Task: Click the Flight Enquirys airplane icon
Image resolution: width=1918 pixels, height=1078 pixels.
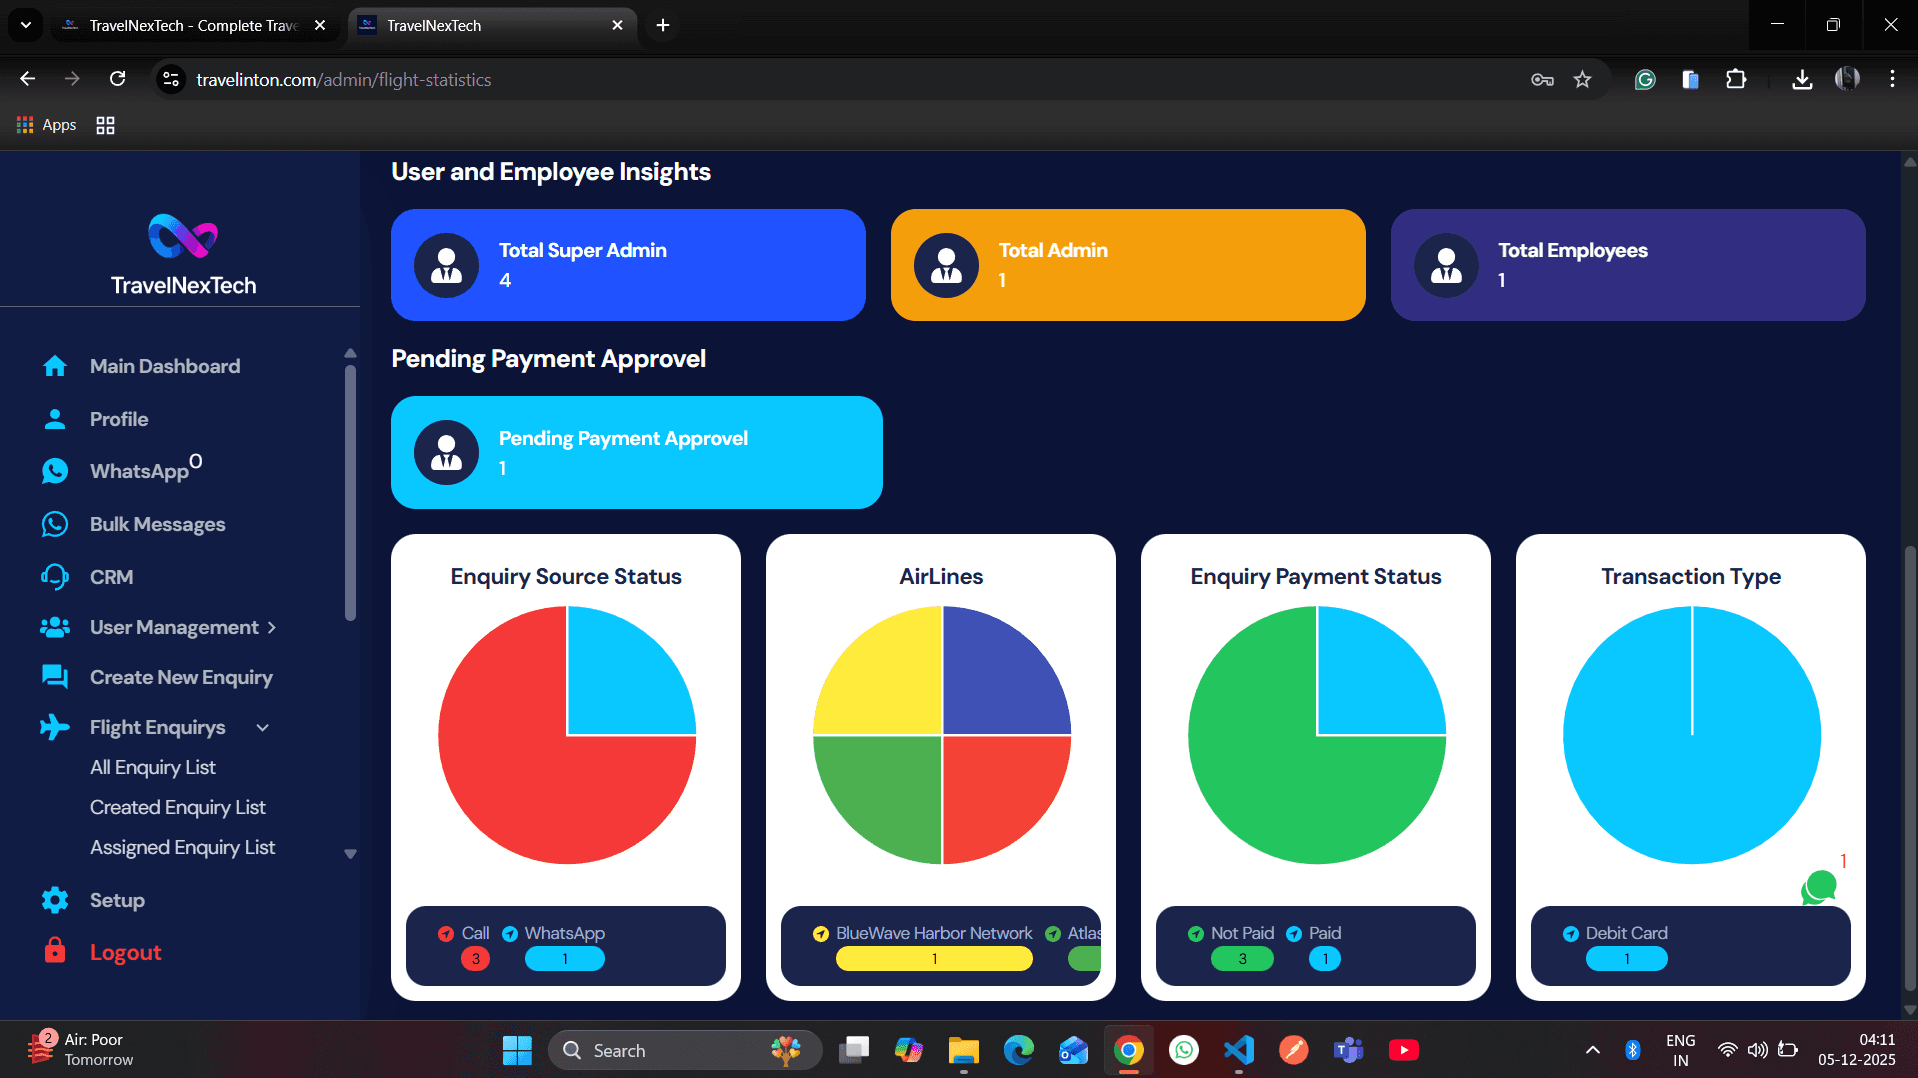Action: tap(55, 727)
